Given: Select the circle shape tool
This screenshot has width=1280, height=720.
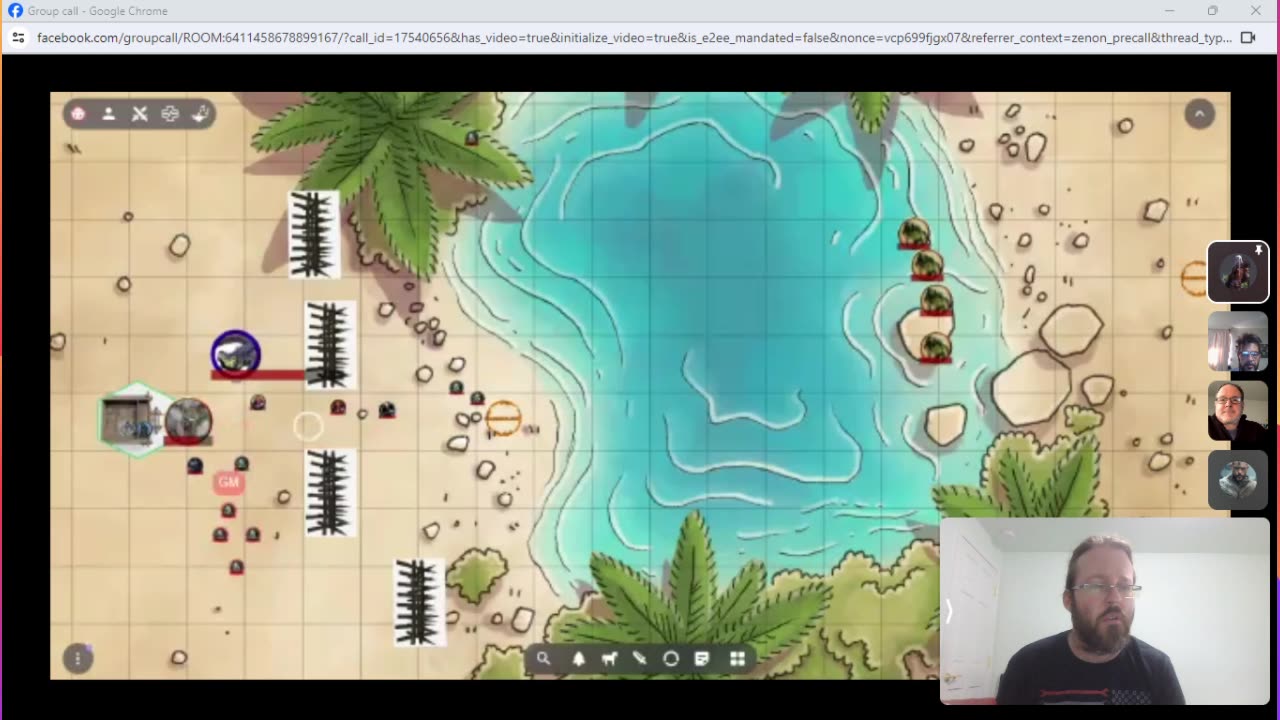Looking at the screenshot, I should click(671, 659).
